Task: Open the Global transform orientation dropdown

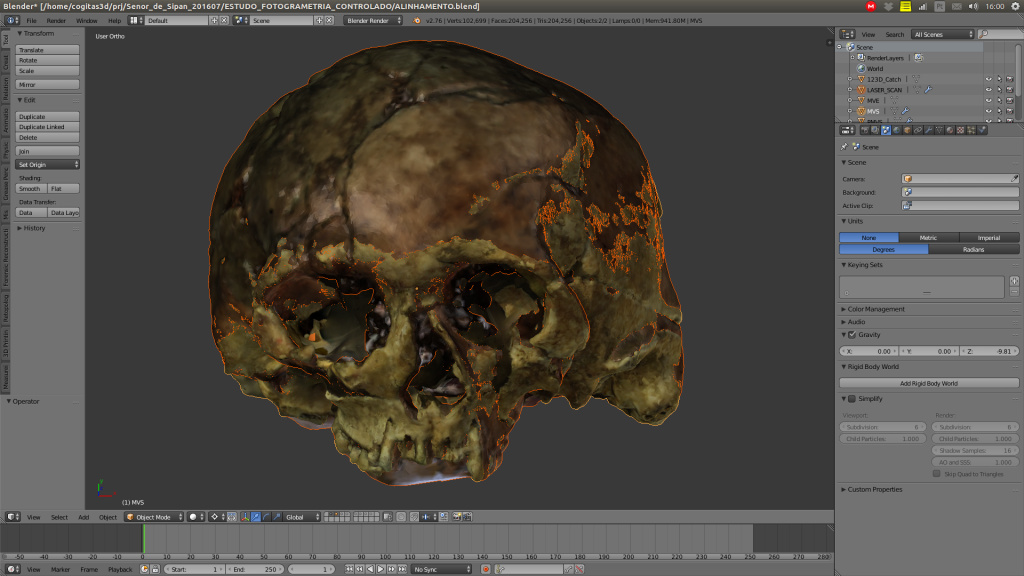Action: pyautogui.click(x=302, y=517)
